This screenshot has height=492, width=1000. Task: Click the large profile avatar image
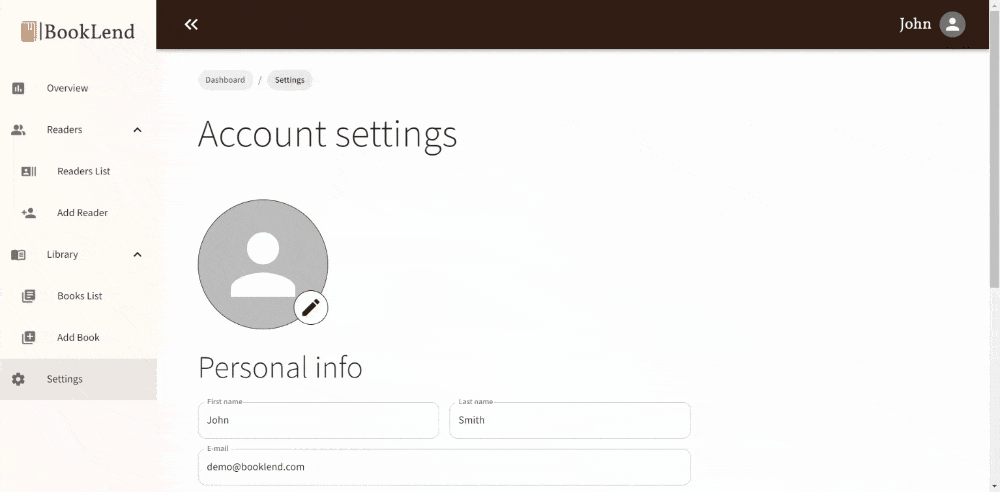tap(263, 264)
